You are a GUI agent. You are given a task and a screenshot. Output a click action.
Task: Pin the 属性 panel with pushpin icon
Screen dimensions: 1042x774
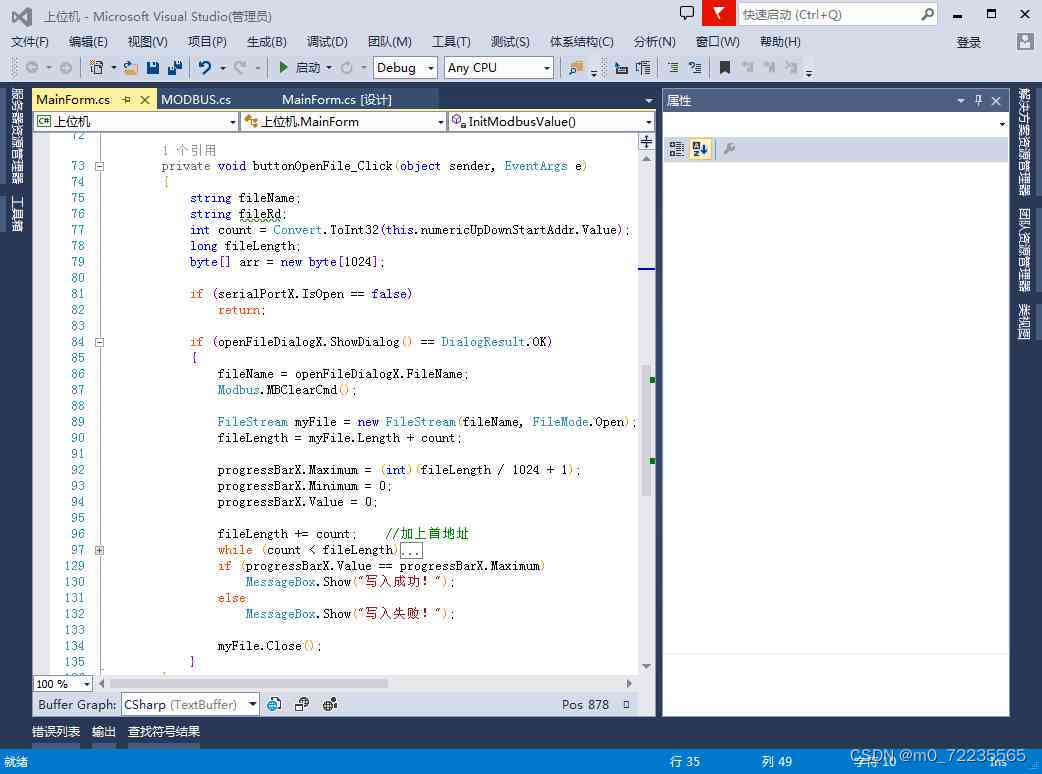(x=978, y=100)
